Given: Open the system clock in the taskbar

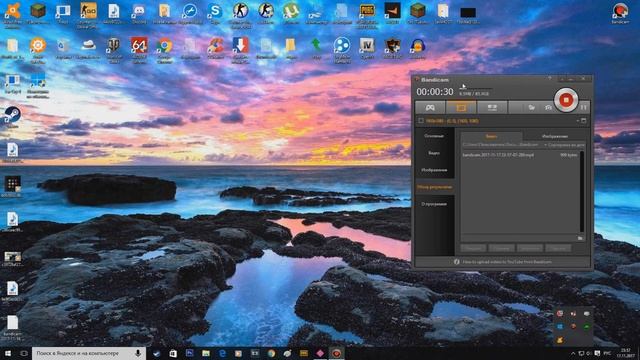Looking at the screenshot, I should pos(626,353).
